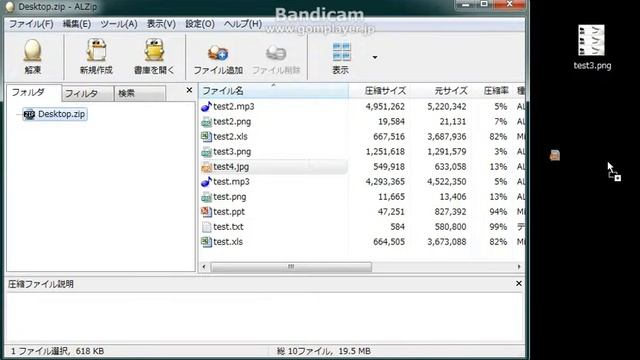The height and width of the screenshot is (360, 640).
Task: Click the ファイル追加 add file icon
Action: pos(218,53)
